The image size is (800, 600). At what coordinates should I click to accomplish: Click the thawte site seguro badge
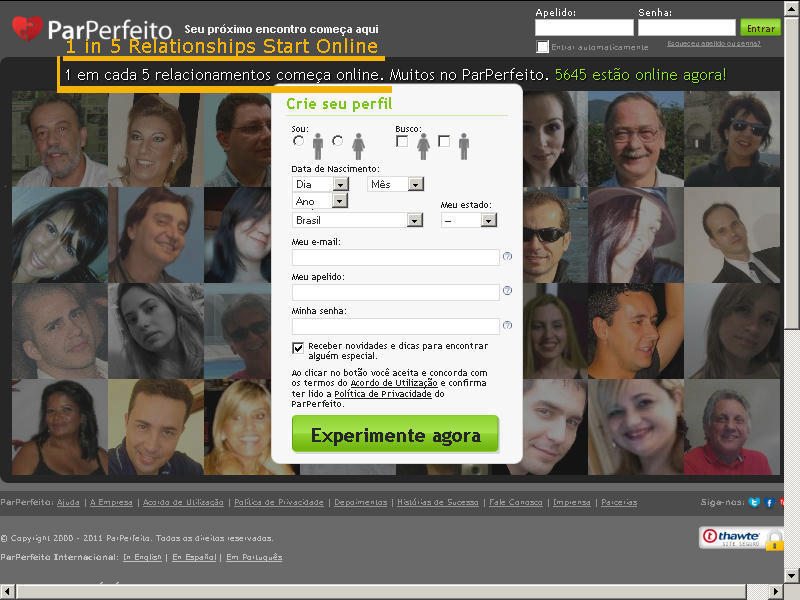click(x=741, y=538)
